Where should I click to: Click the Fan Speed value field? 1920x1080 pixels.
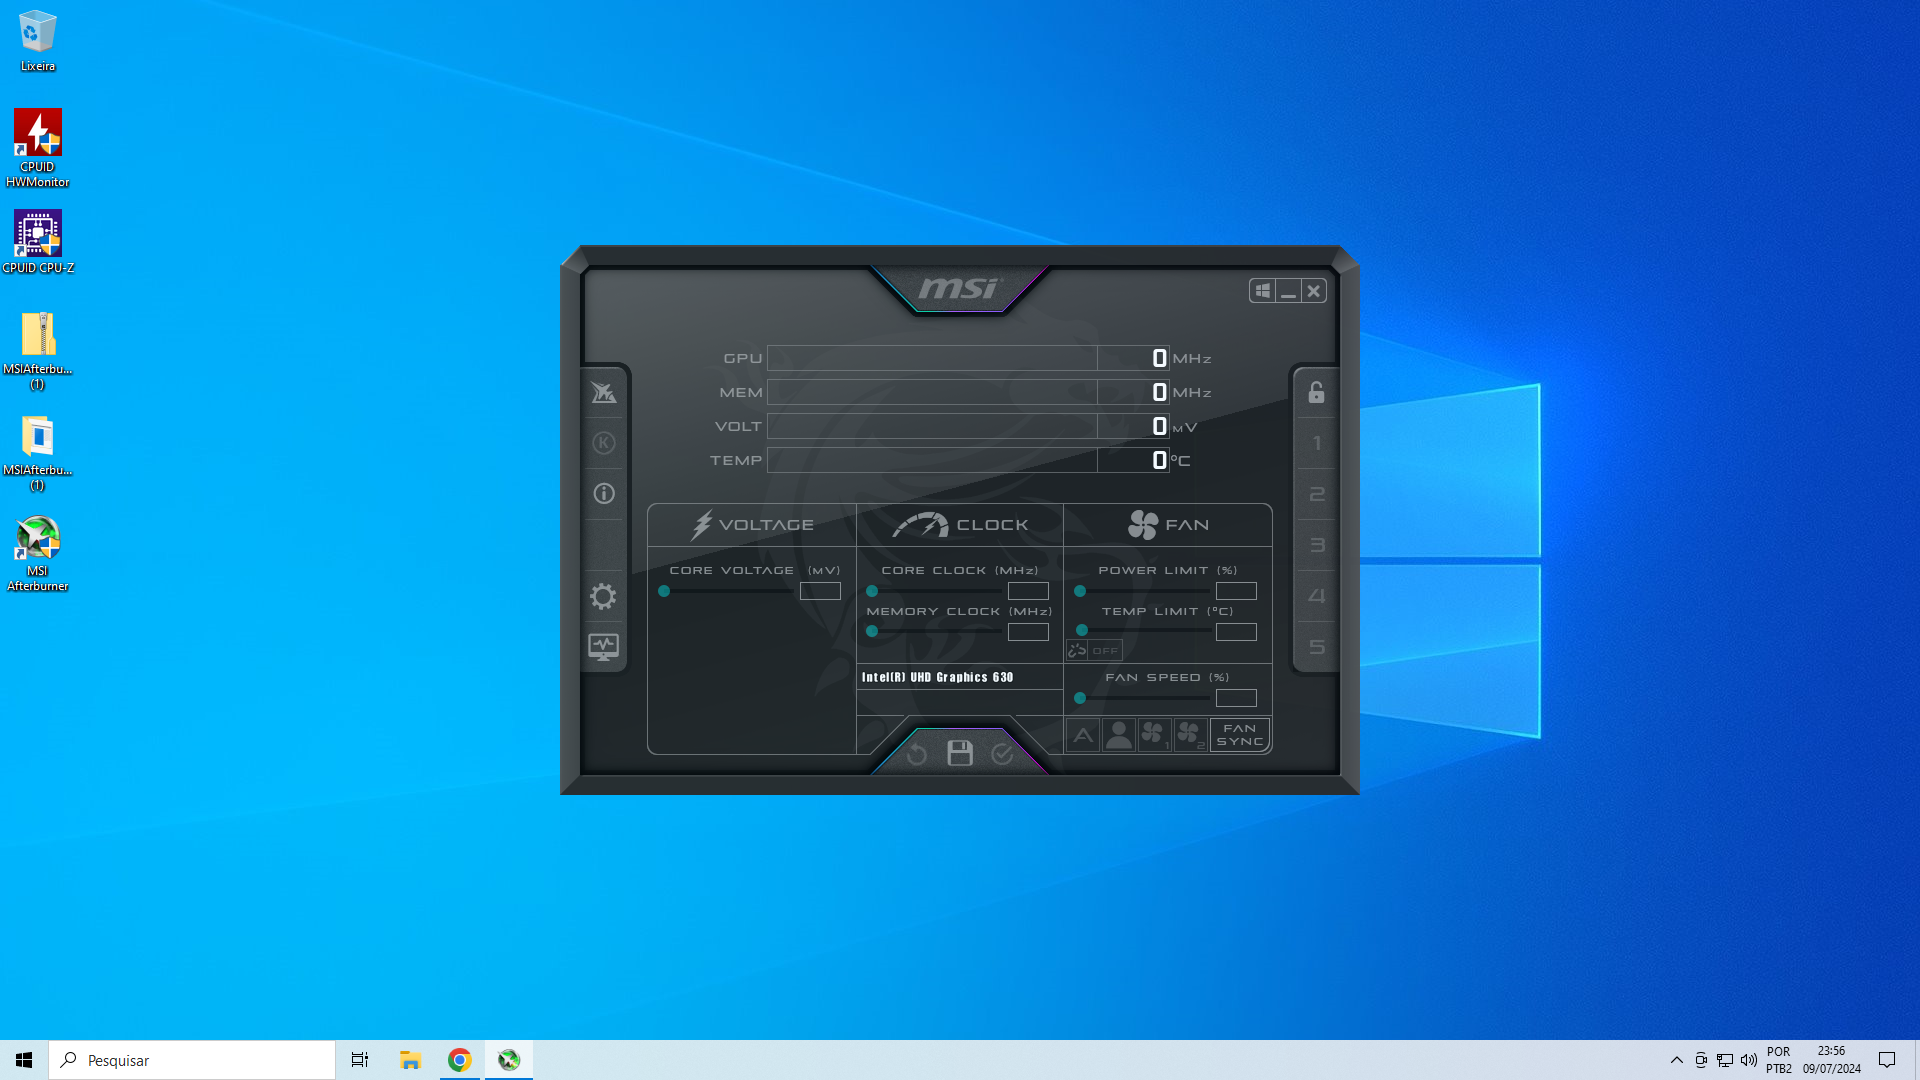(1236, 698)
